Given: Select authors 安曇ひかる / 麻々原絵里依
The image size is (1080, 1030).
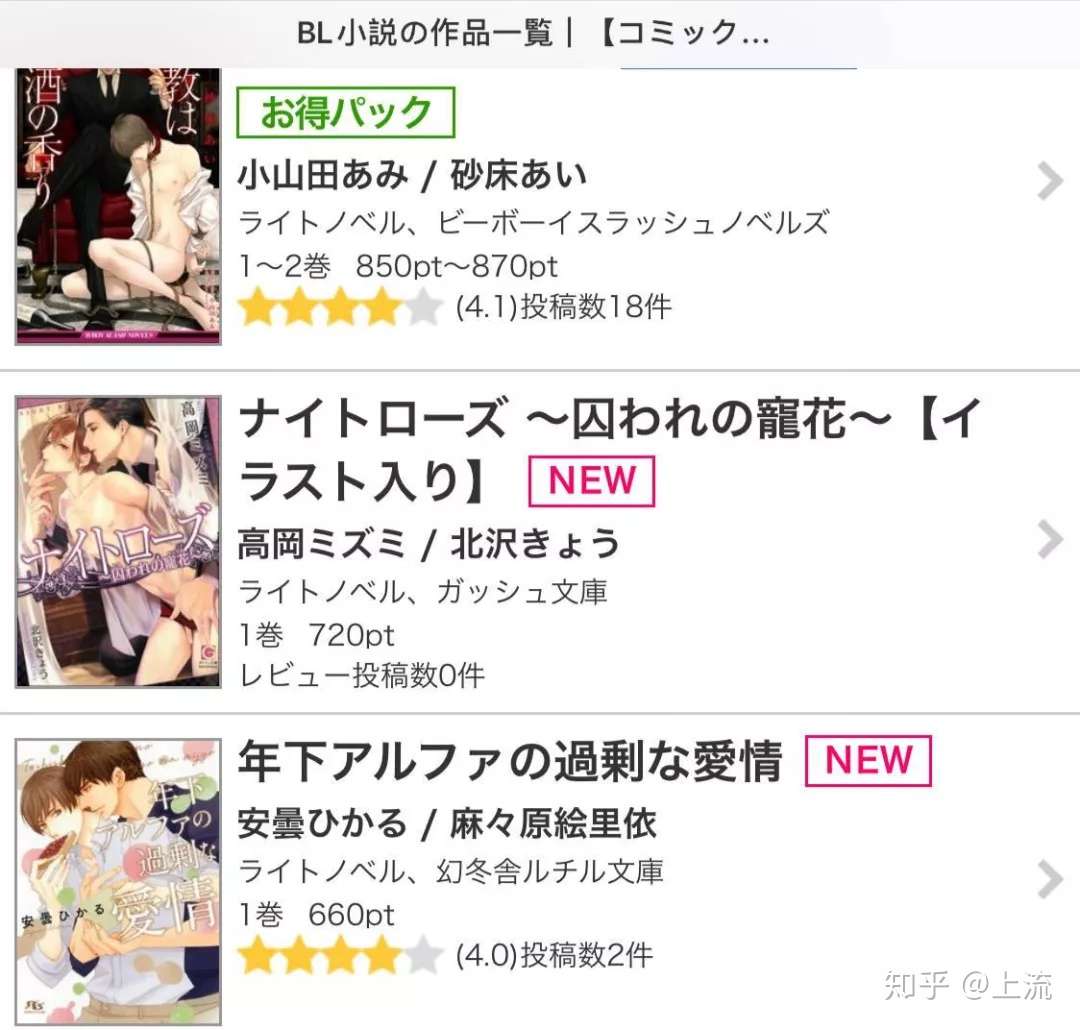Looking at the screenshot, I should click(x=447, y=823).
